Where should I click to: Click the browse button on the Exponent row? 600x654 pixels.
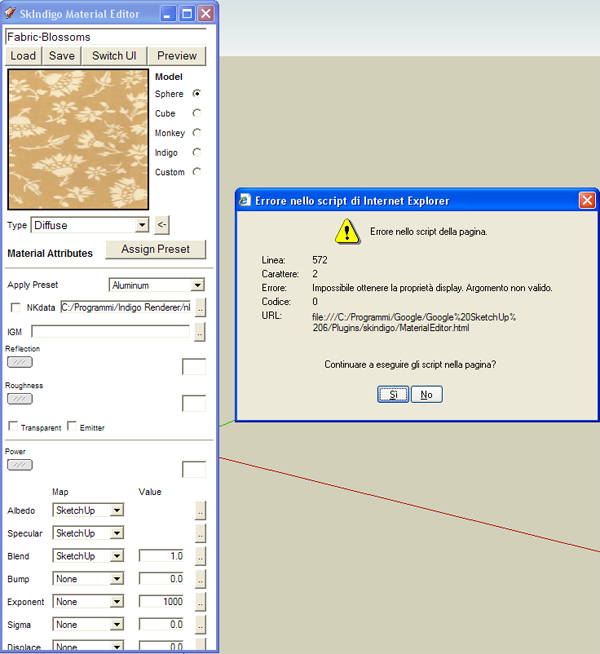[200, 603]
